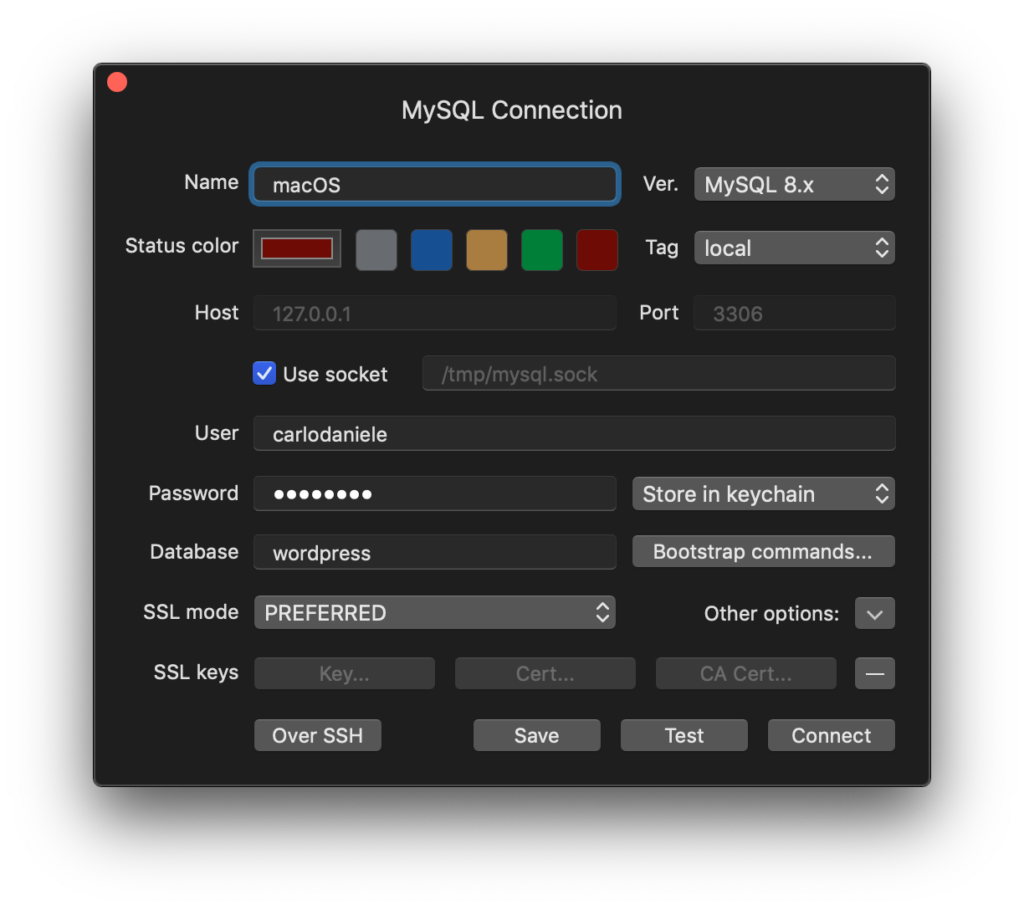Click the Connect button
The height and width of the screenshot is (910, 1024).
coord(831,736)
